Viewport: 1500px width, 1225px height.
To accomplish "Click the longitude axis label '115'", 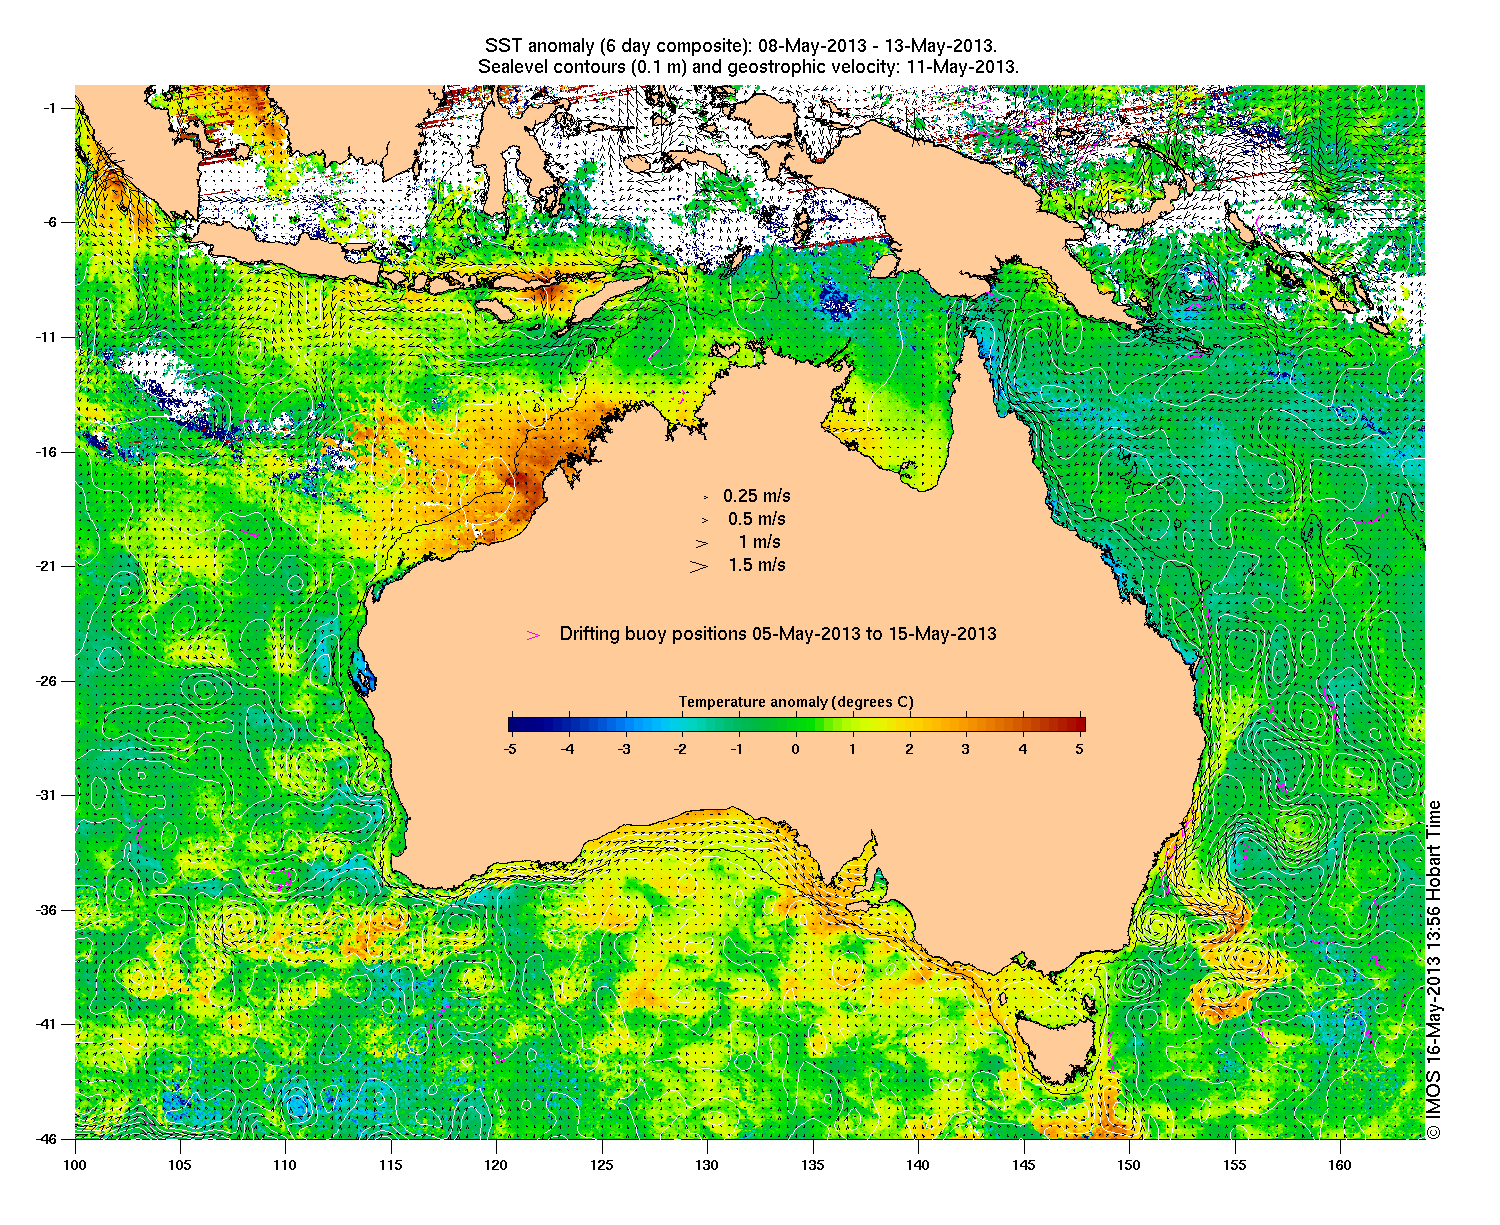I will (x=391, y=1165).
